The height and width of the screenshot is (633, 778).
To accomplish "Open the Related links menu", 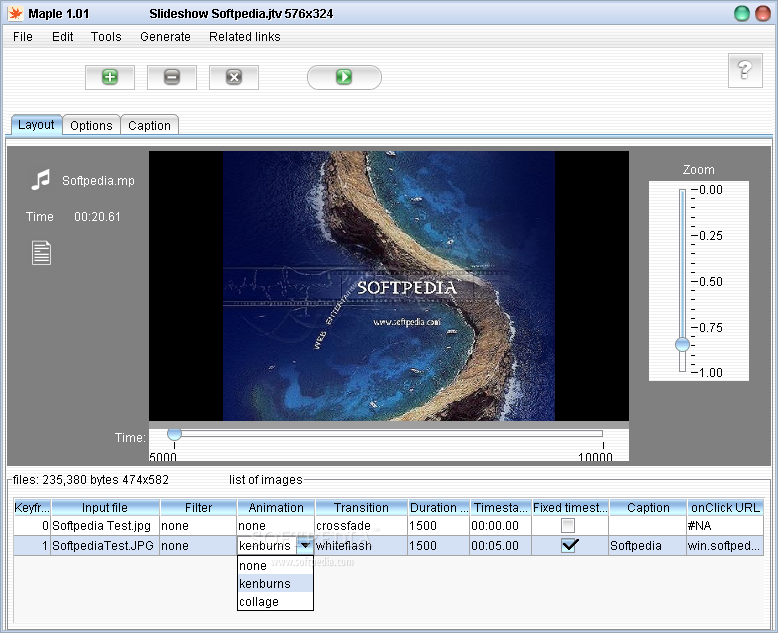I will pyautogui.click(x=245, y=37).
